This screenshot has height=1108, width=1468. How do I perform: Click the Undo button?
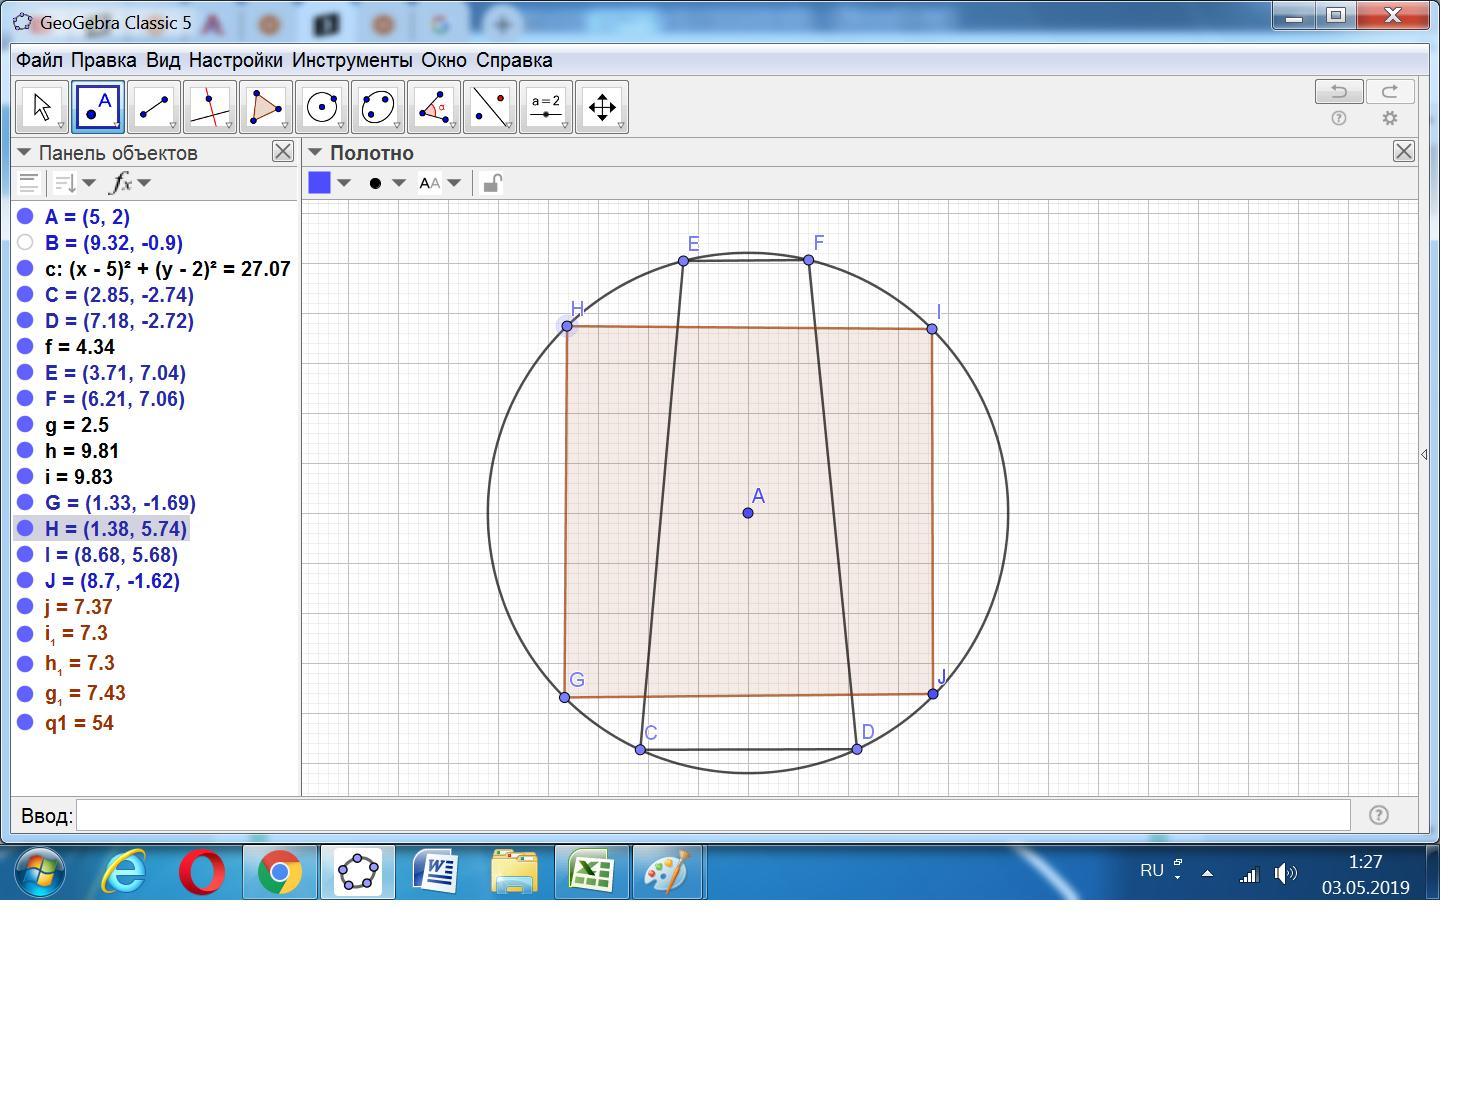(1338, 92)
